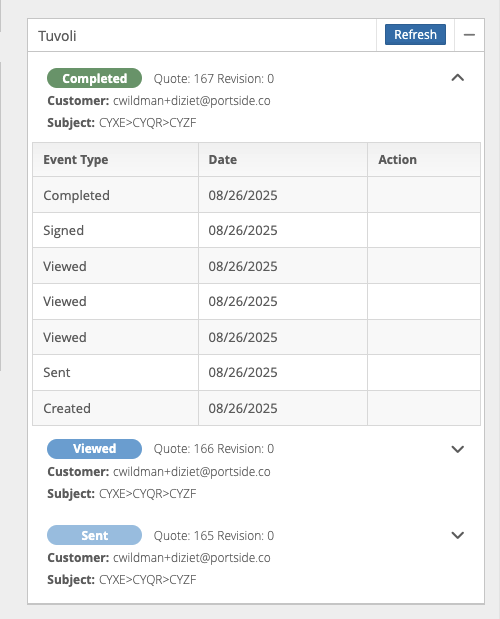Click the green Completed status badge
This screenshot has width=500, height=619.
(x=94, y=78)
